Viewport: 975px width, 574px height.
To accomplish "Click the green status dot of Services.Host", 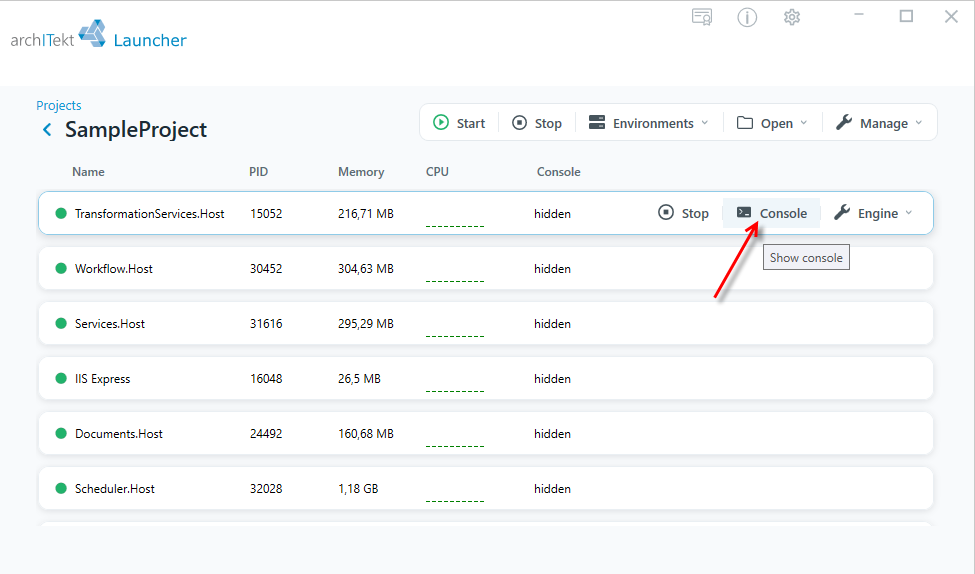I will [61, 323].
